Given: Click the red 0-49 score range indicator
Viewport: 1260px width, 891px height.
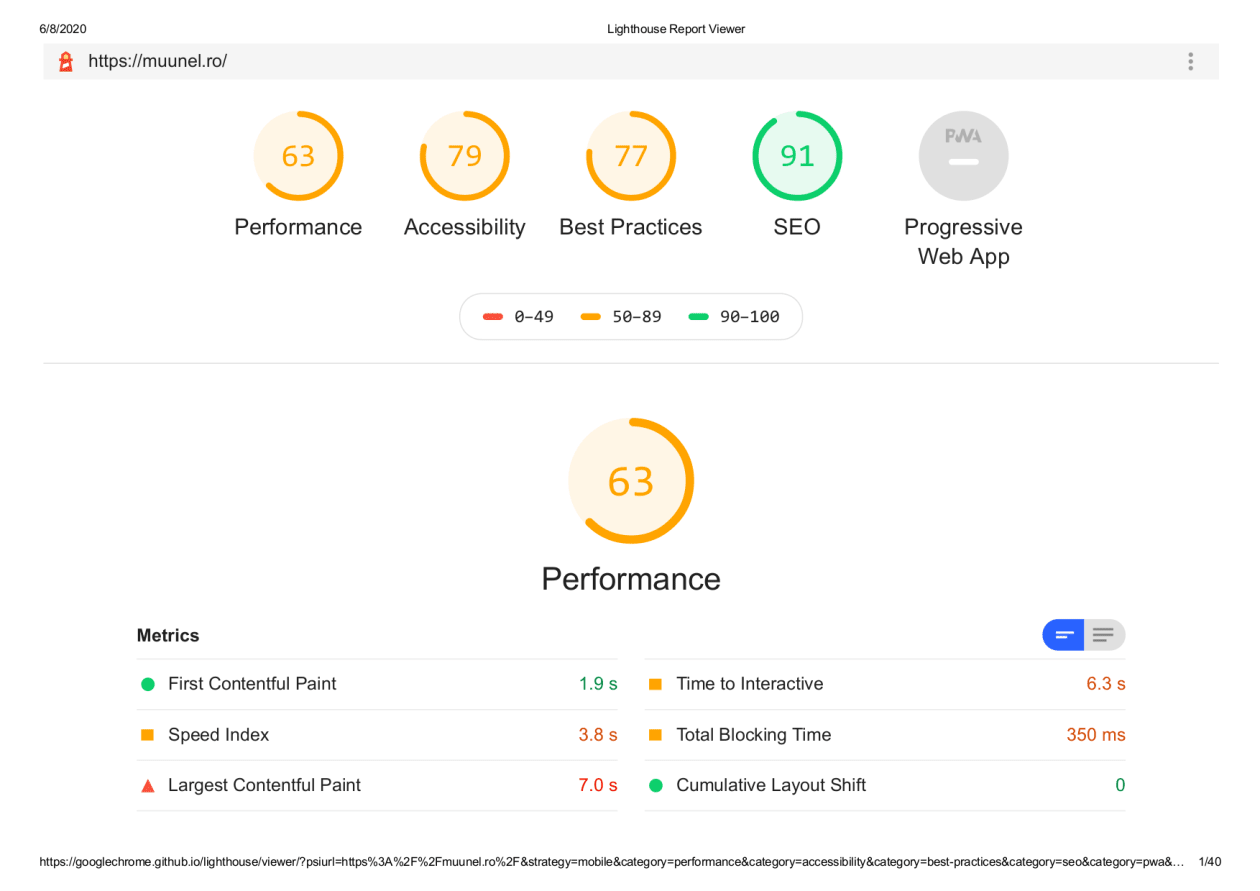Looking at the screenshot, I should click(x=494, y=316).
